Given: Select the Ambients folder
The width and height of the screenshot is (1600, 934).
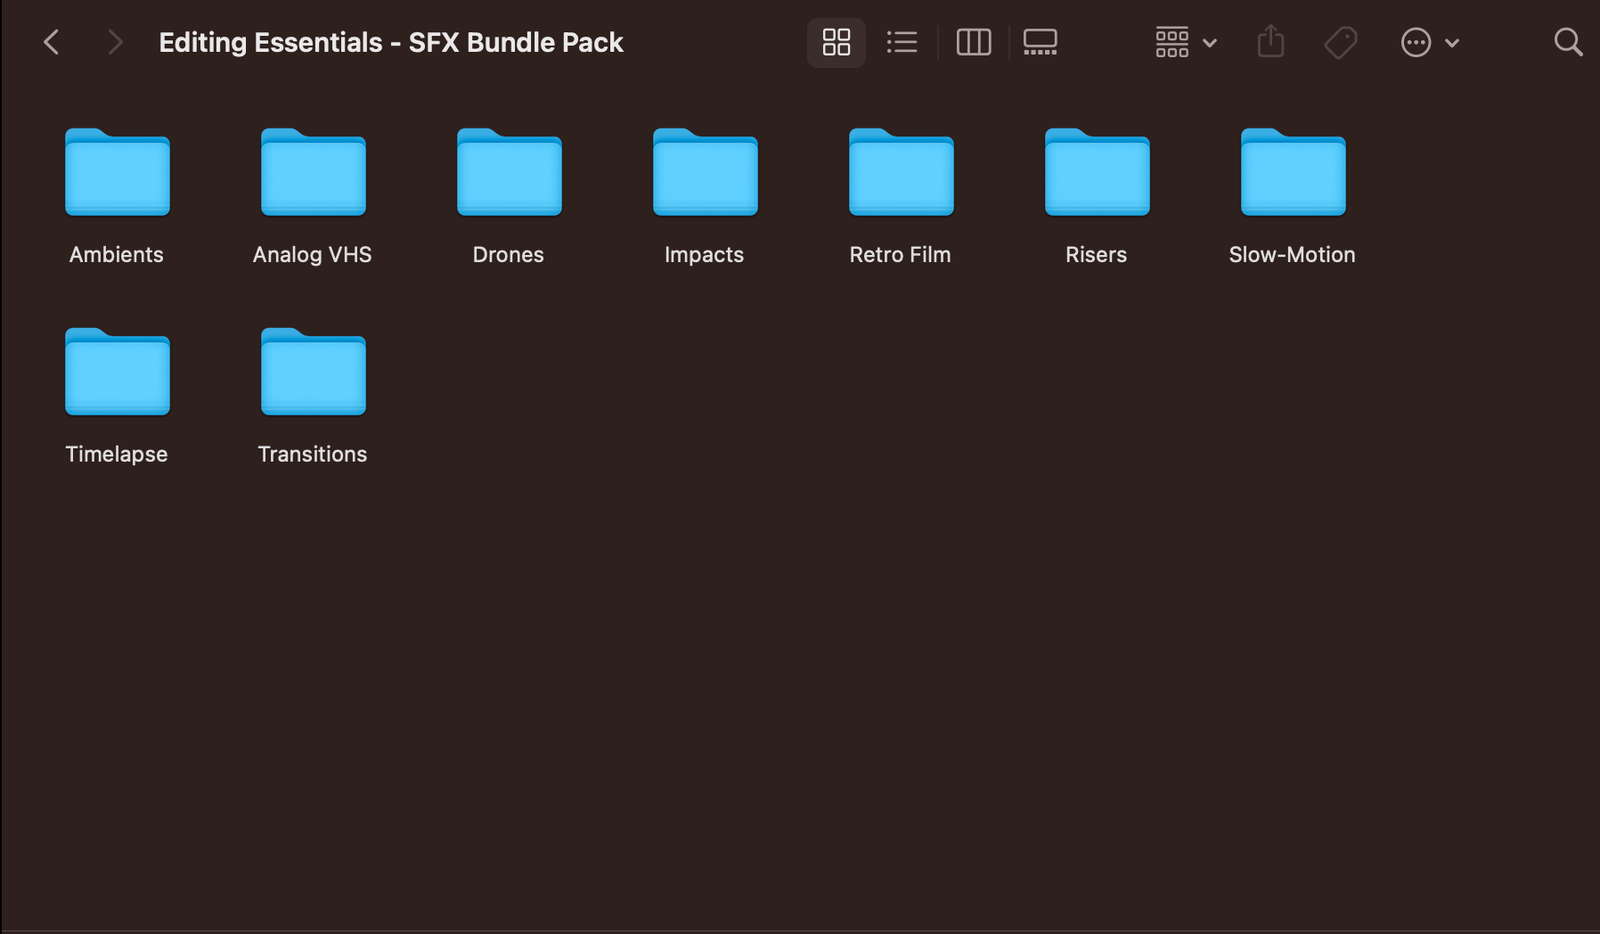Looking at the screenshot, I should [x=117, y=173].
